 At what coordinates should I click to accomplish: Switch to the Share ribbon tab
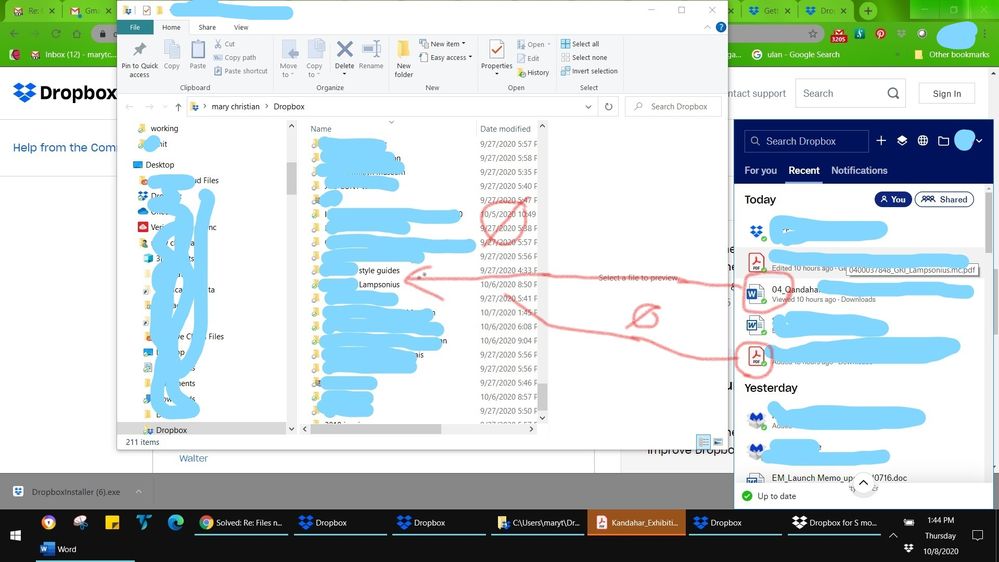click(x=207, y=27)
